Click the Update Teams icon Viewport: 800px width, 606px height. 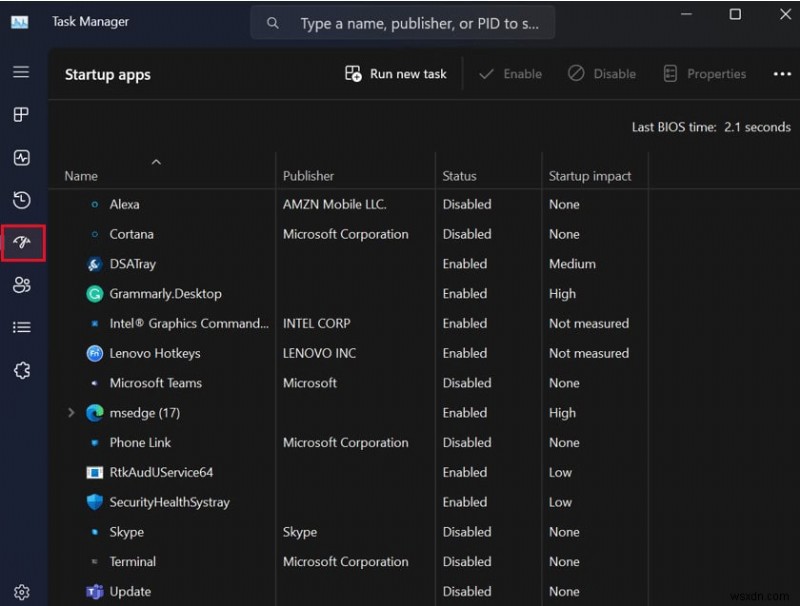[94, 592]
